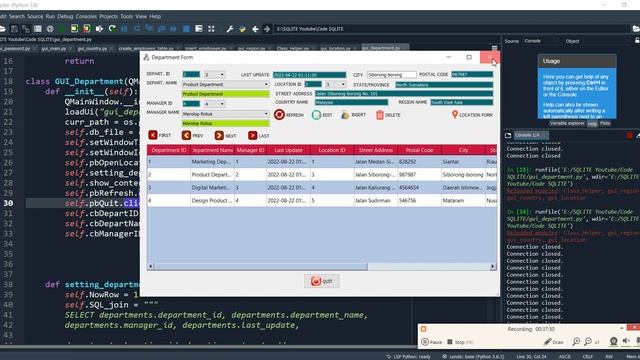Open the Projects menu
640x360 pixels.
[x=108, y=16]
